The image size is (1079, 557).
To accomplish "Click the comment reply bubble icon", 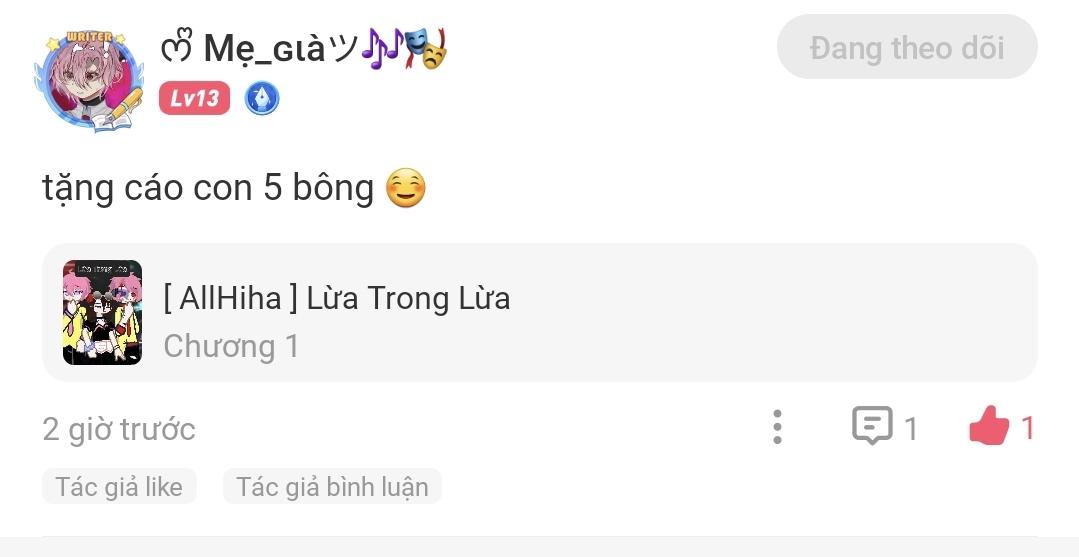I will tap(871, 427).
